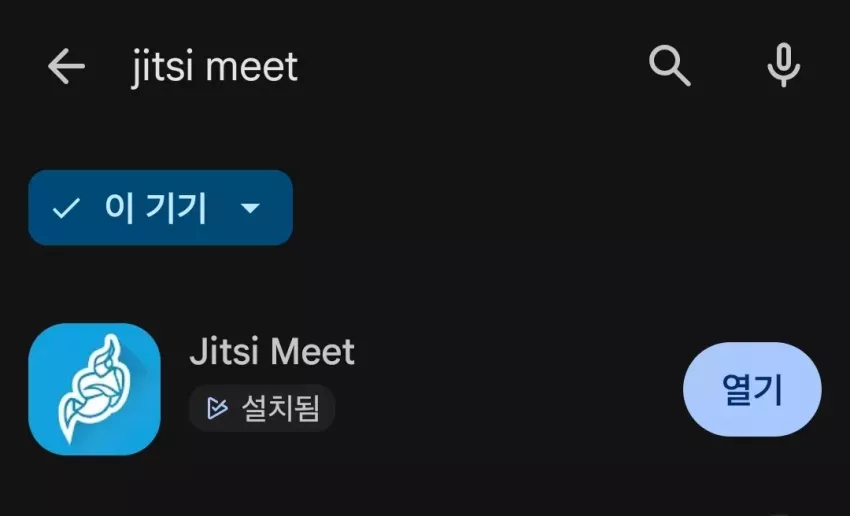Select the Jitsi Meet search result row
The width and height of the screenshot is (850, 516).
pyautogui.click(x=425, y=389)
